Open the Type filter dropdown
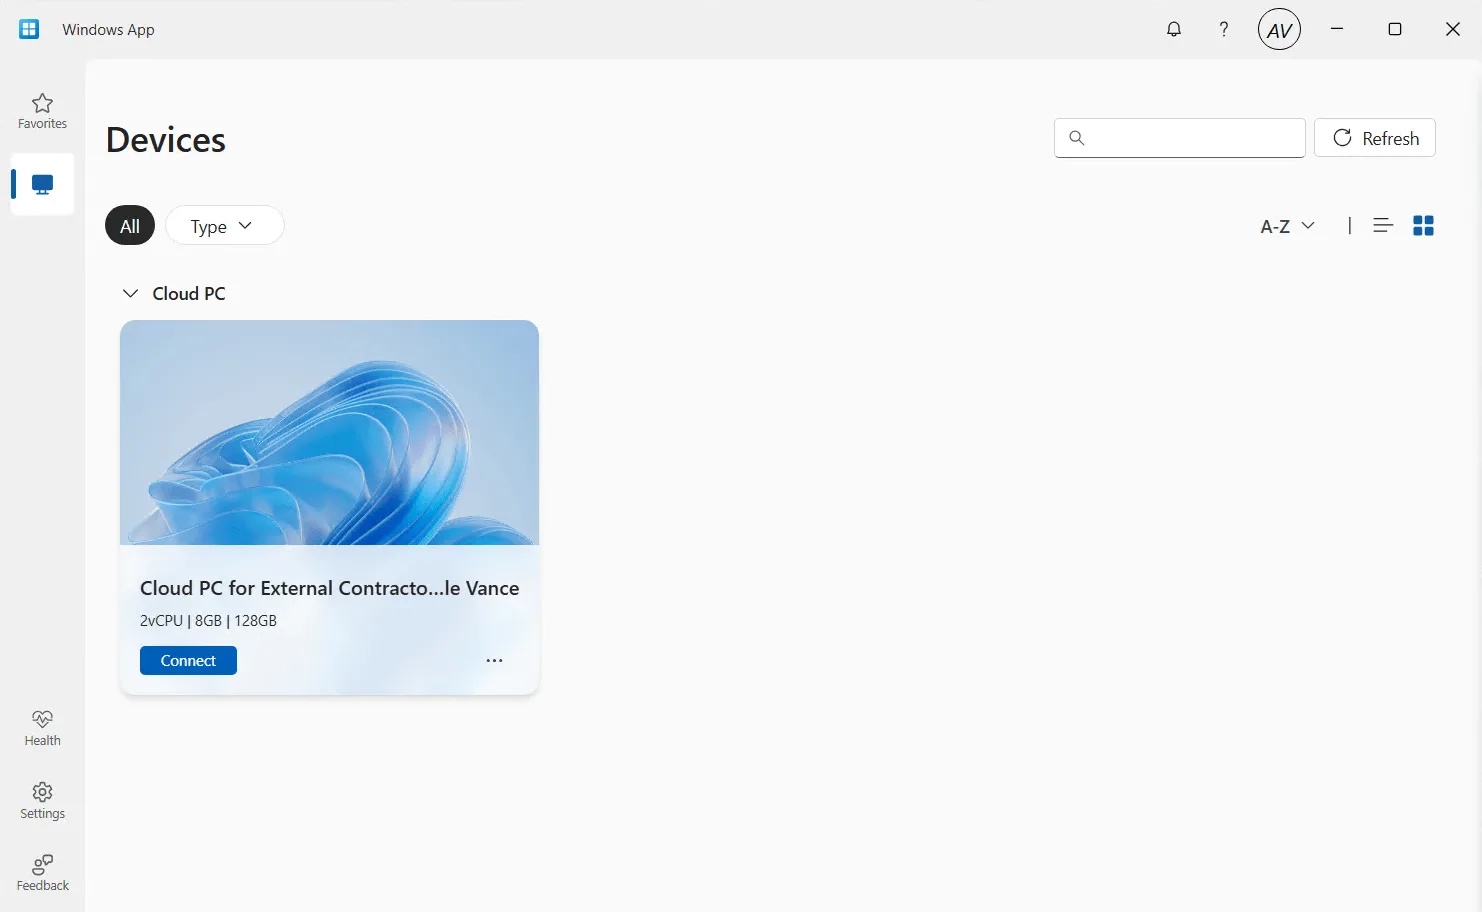This screenshot has height=912, width=1482. pyautogui.click(x=224, y=226)
